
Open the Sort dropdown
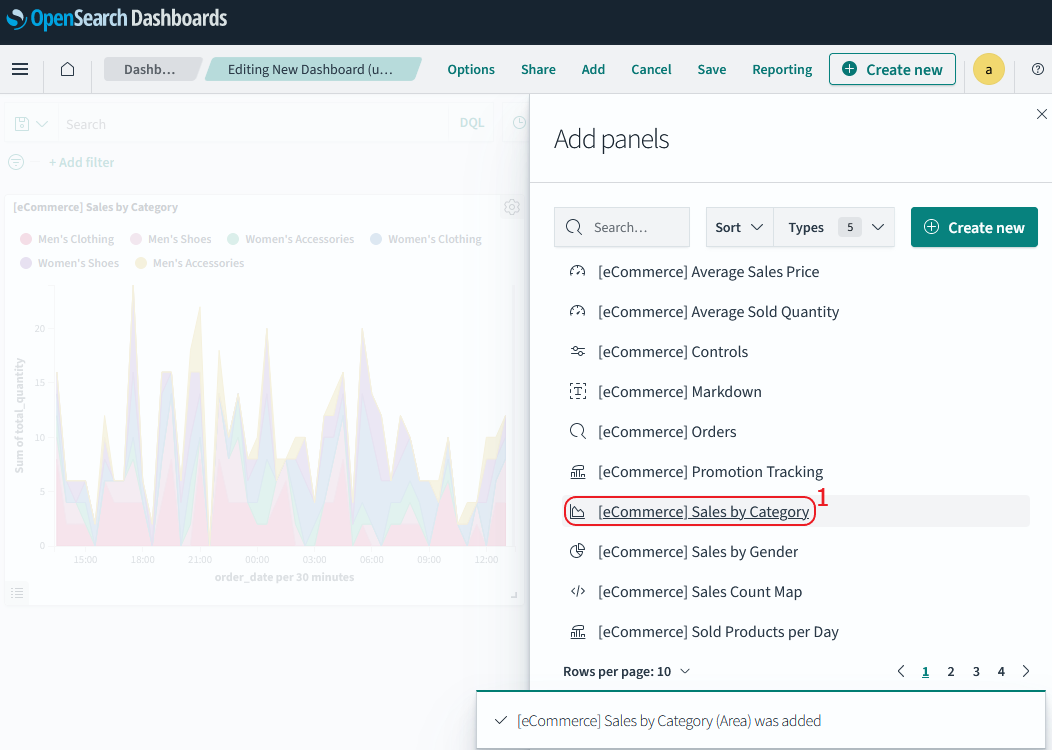coord(739,227)
